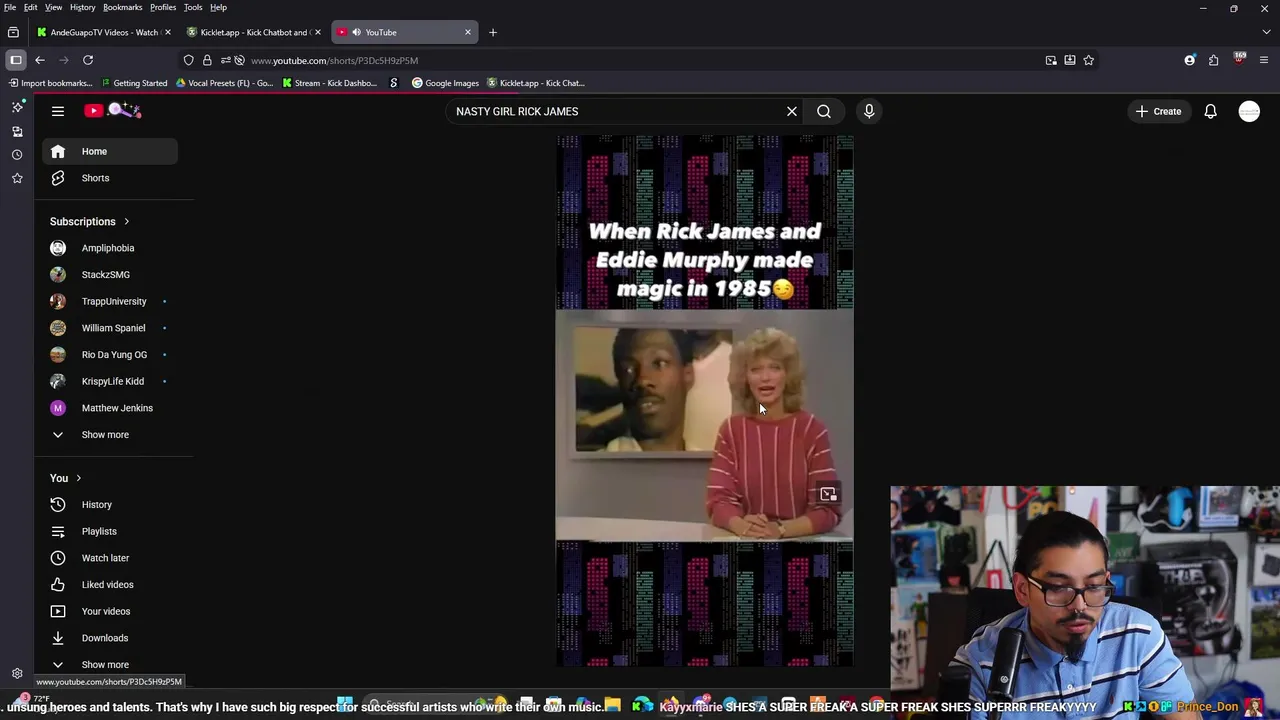The height and width of the screenshot is (720, 1280).
Task: Bookmark this page with the star
Action: (x=1088, y=60)
